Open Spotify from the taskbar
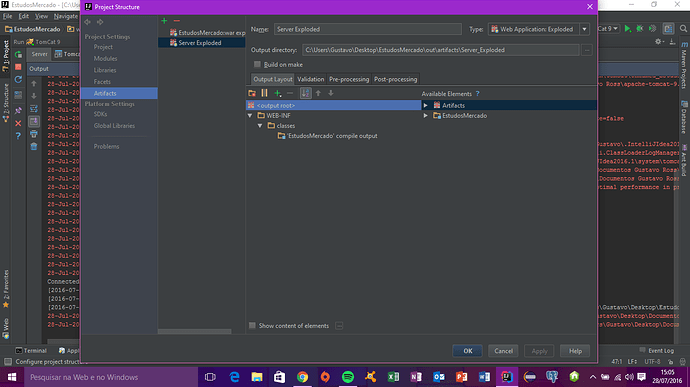 pos(348,377)
